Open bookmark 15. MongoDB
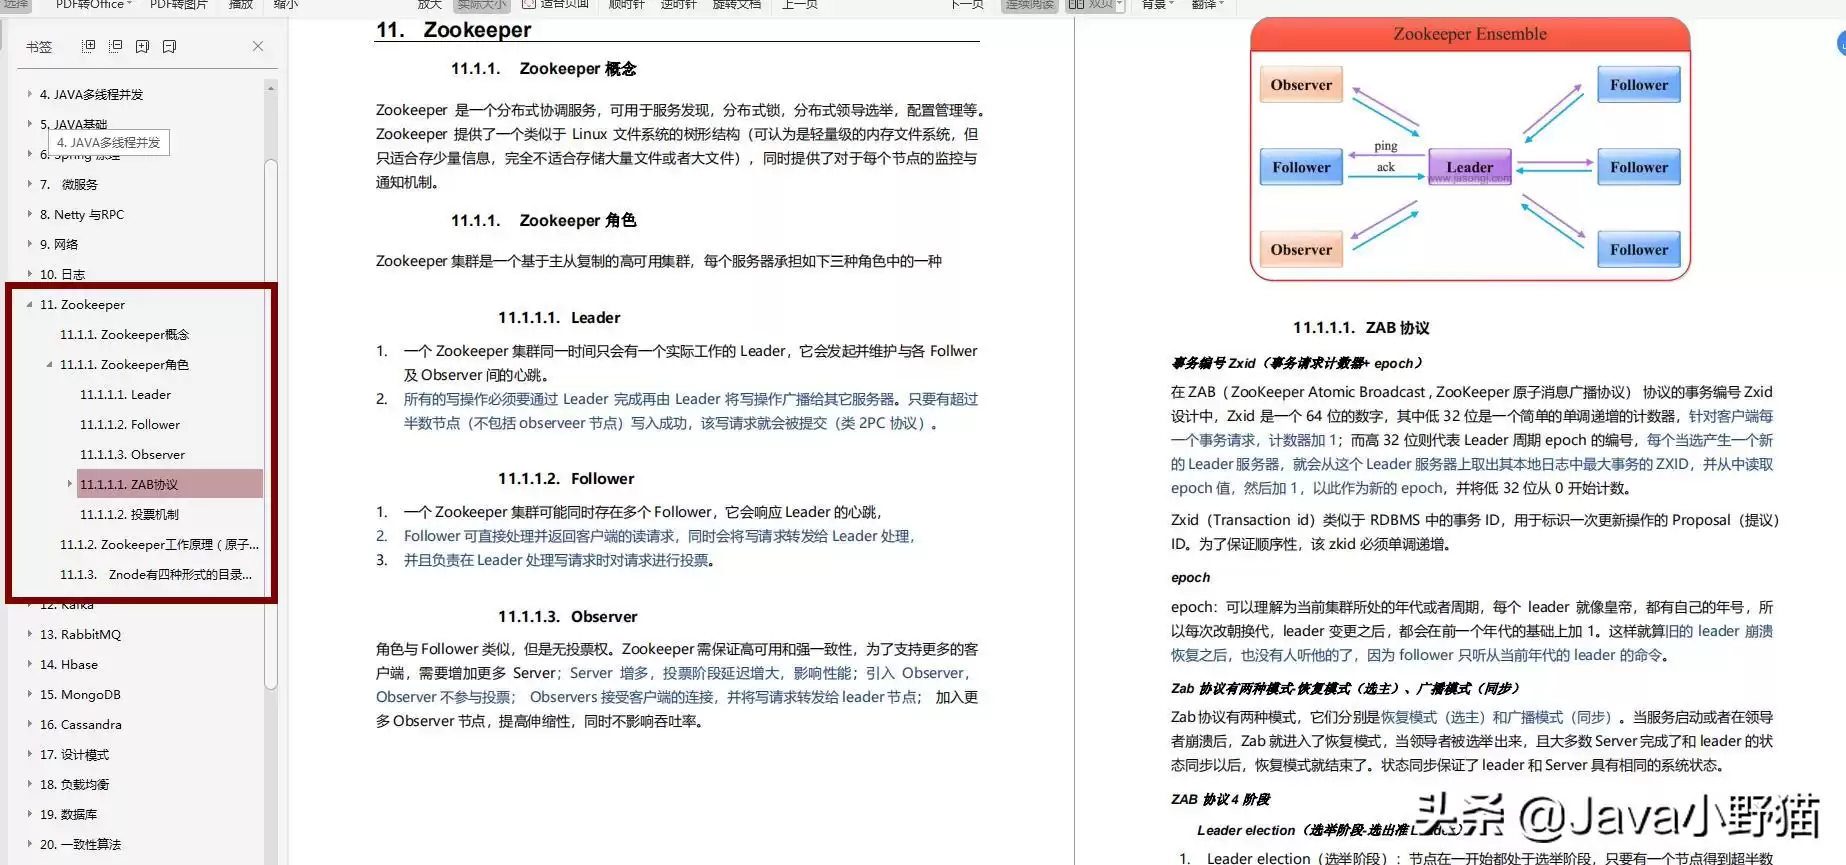This screenshot has height=865, width=1846. (x=80, y=694)
